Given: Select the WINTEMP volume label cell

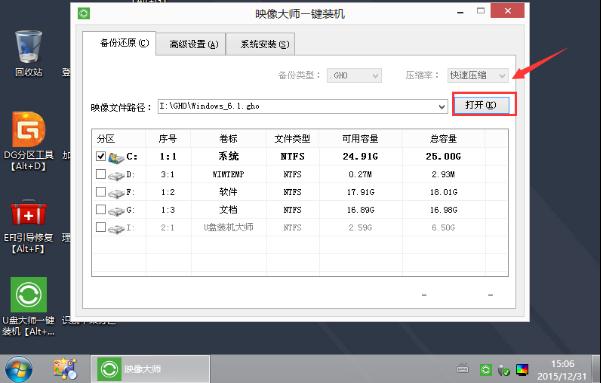Looking at the screenshot, I should (x=228, y=174).
